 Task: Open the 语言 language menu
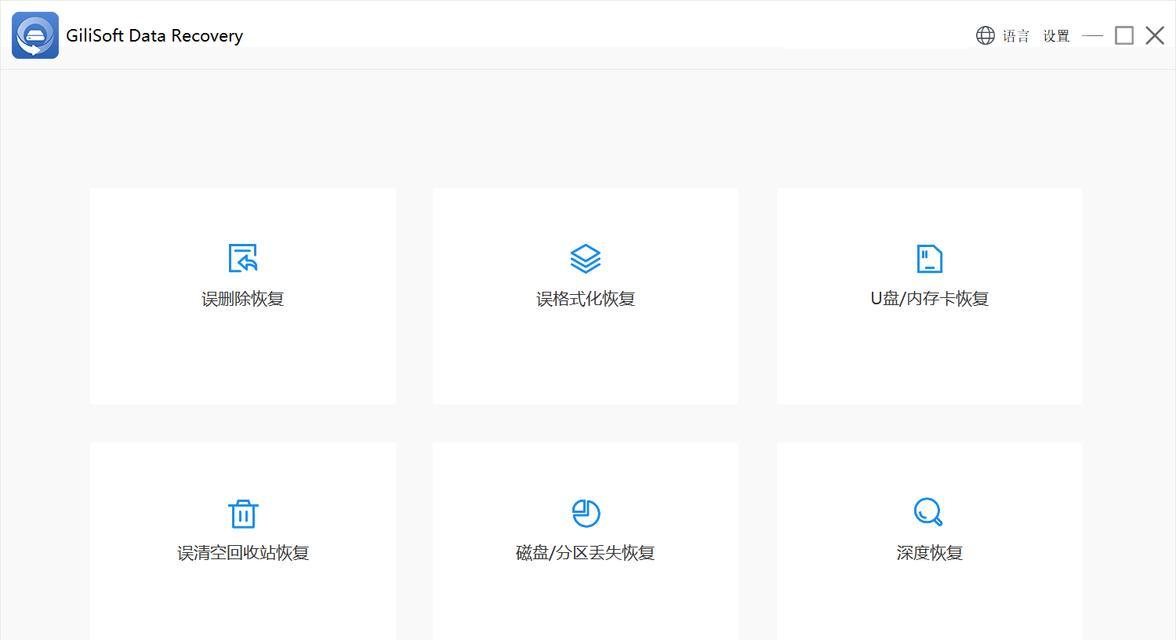(1016, 36)
